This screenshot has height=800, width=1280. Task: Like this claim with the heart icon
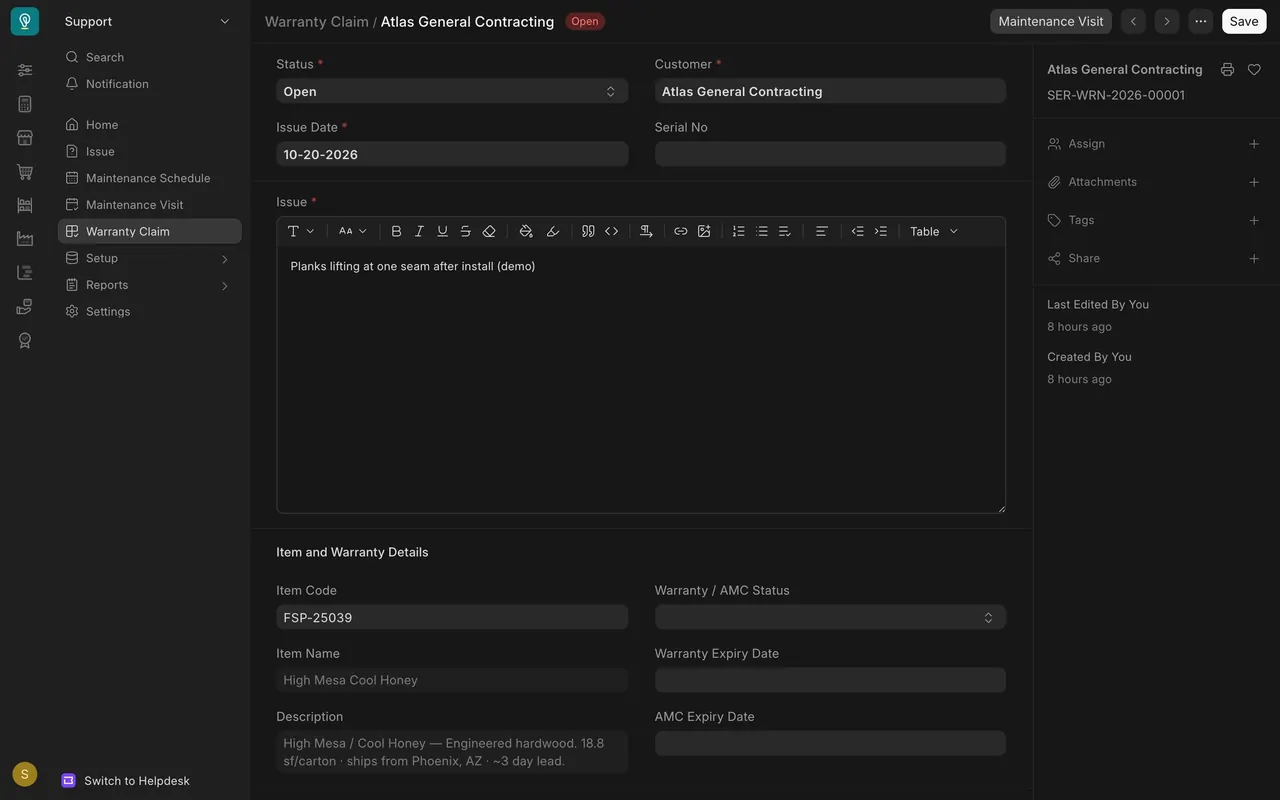click(x=1254, y=70)
